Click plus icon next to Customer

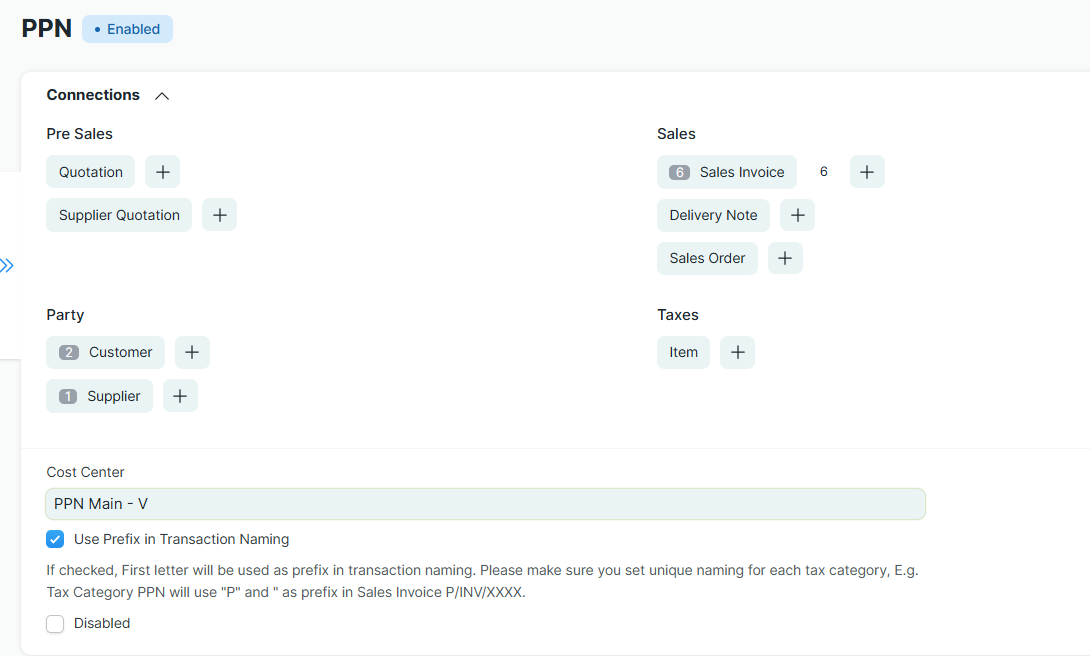tap(192, 352)
